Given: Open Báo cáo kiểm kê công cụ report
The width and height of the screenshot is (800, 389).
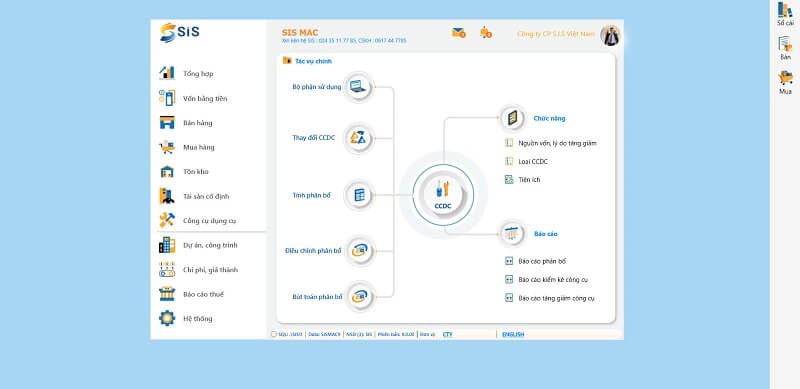Looking at the screenshot, I should coord(553,280).
